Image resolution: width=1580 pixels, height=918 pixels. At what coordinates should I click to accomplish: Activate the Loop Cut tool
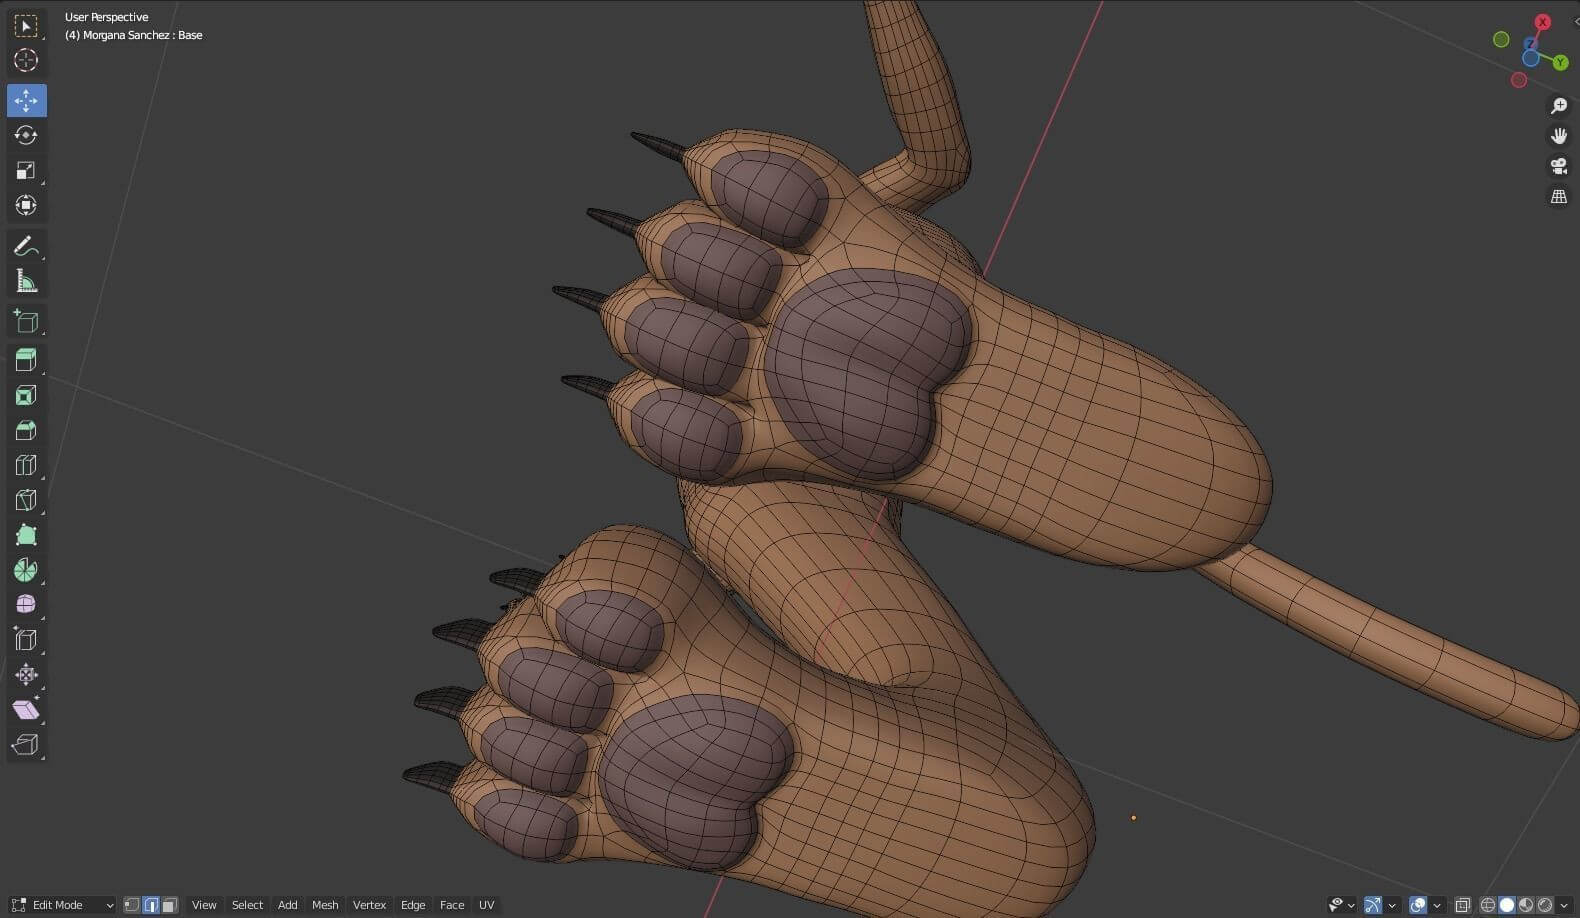[26, 465]
